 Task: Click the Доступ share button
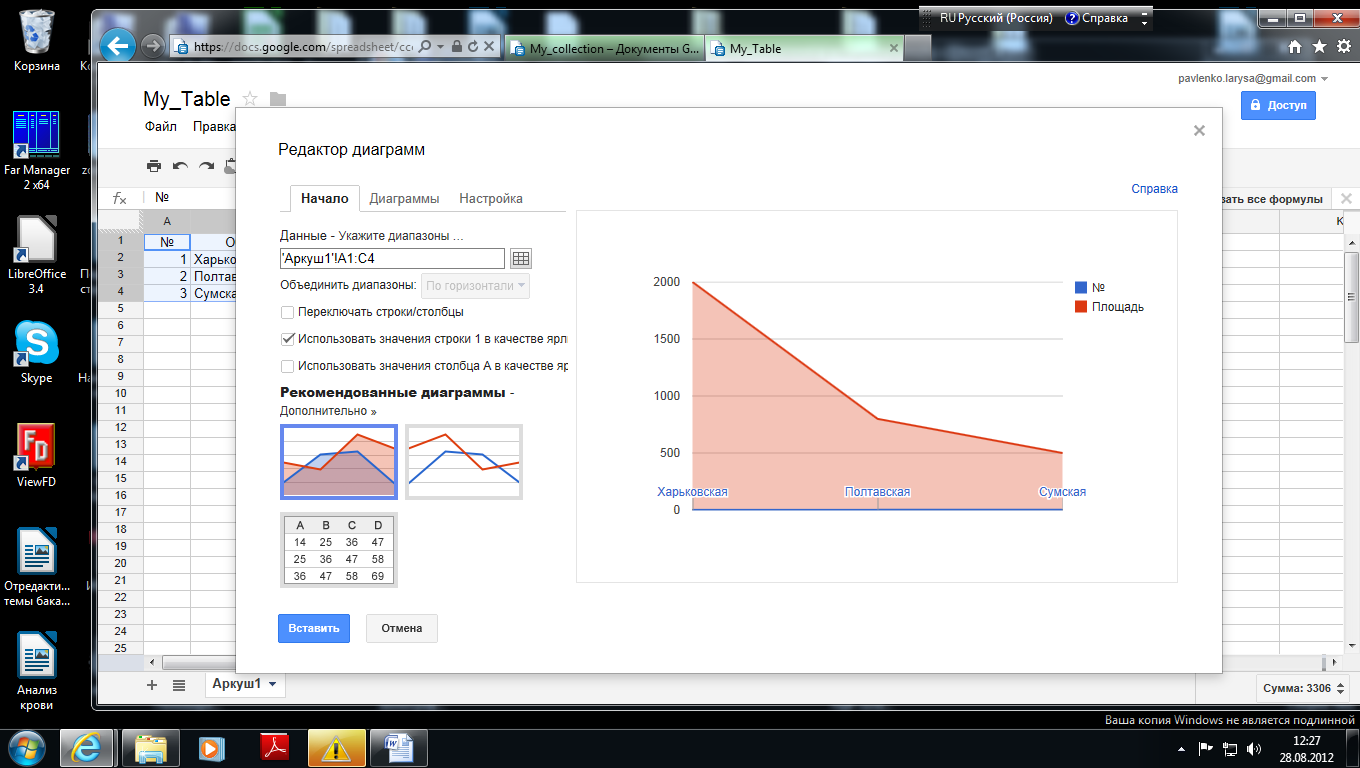tap(1278, 105)
